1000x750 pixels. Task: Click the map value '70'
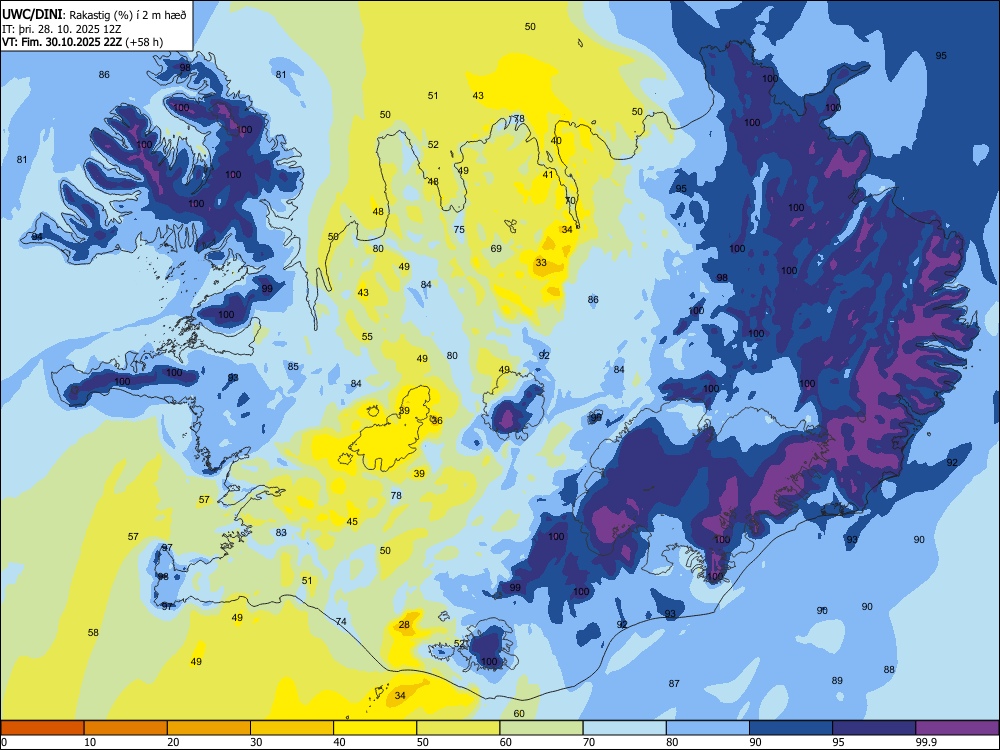[x=570, y=200]
